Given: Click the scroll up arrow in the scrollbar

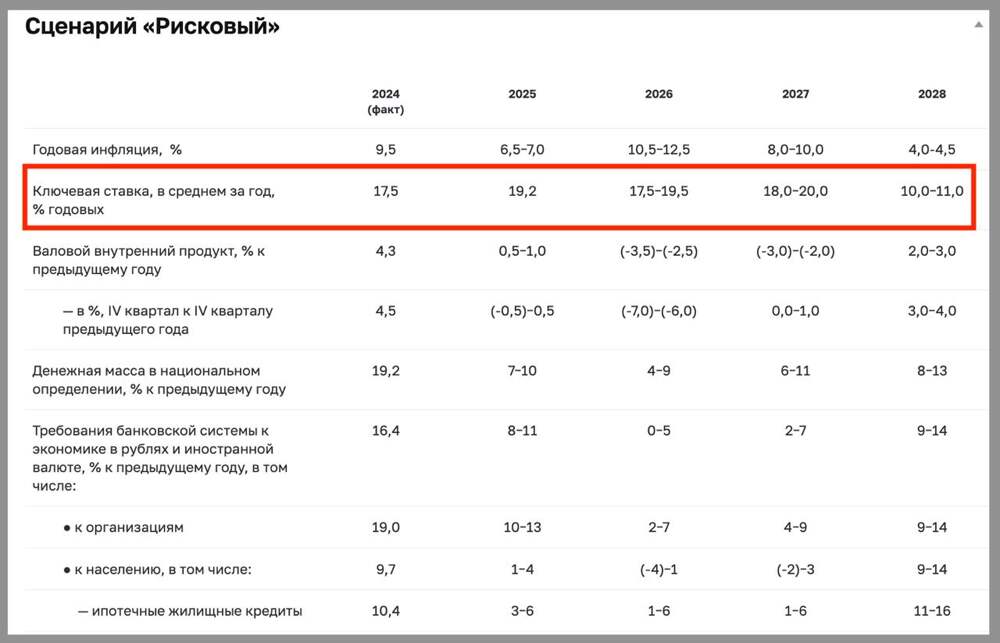Looking at the screenshot, I should (978, 25).
